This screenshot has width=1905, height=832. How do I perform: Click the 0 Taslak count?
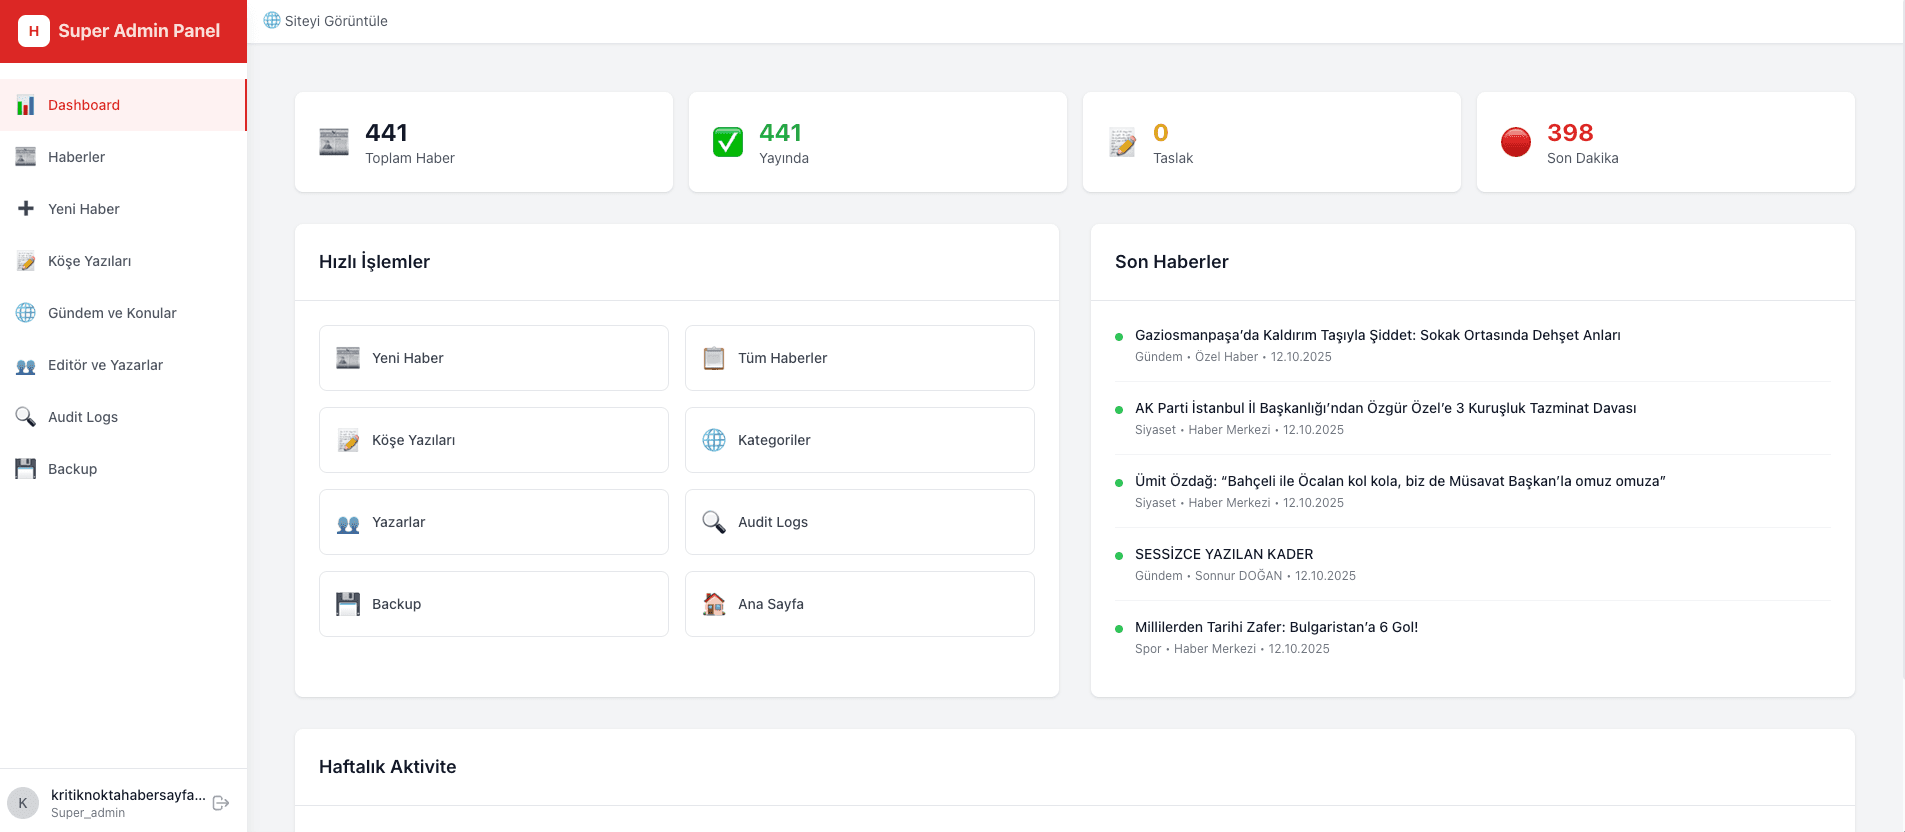(1161, 133)
